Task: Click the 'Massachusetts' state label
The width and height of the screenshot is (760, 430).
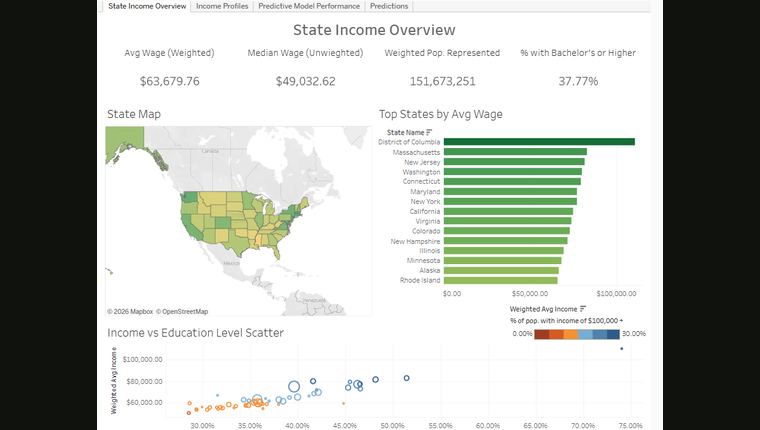Action: [416, 152]
